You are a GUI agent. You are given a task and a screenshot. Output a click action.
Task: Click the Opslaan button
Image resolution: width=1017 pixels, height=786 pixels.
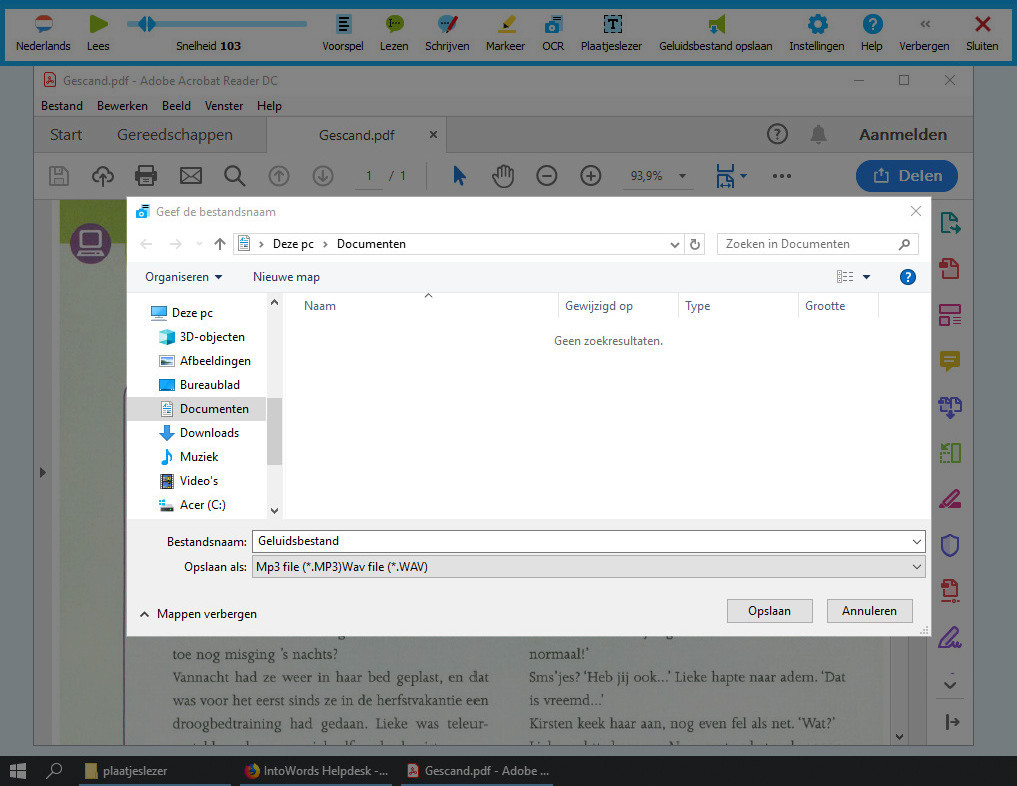point(769,611)
